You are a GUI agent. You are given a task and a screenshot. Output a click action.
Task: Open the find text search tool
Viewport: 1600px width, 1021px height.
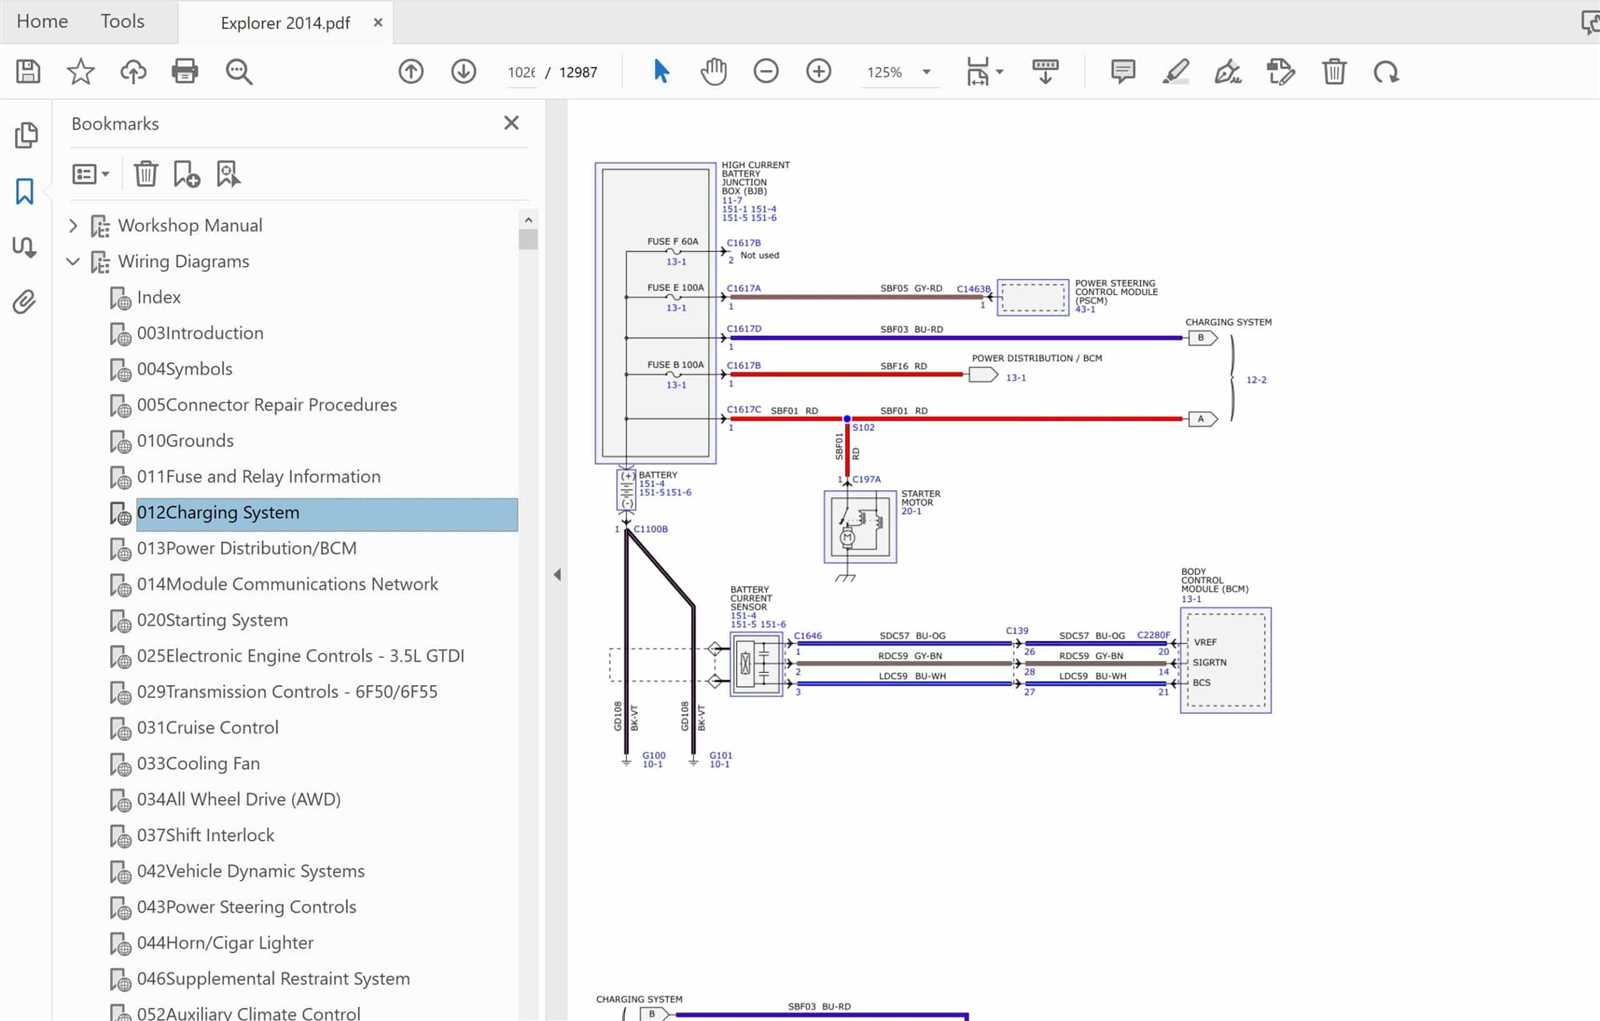pyautogui.click(x=239, y=71)
